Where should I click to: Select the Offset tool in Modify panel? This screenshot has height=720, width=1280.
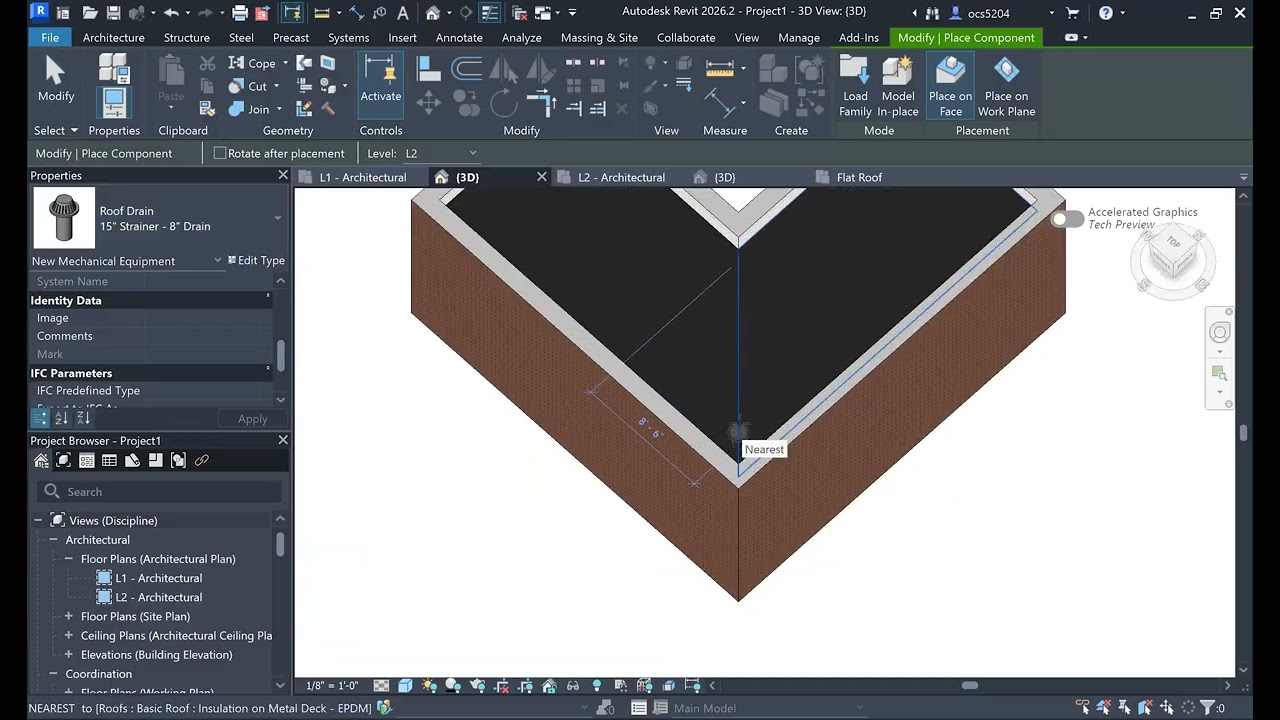466,69
